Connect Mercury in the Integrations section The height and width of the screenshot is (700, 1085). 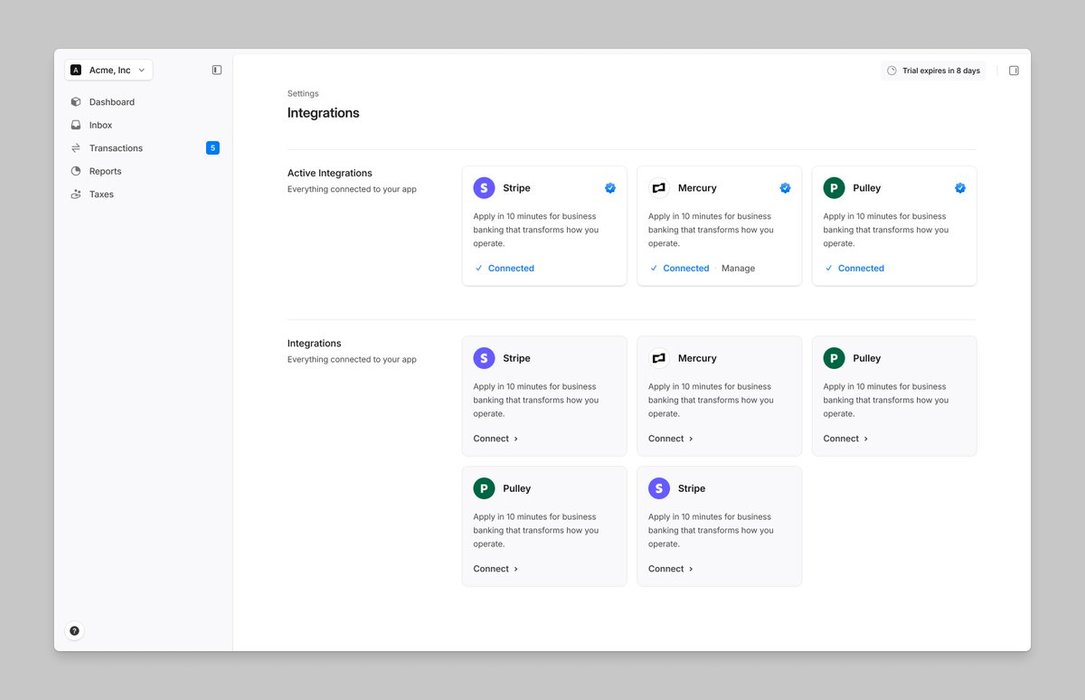pyautogui.click(x=670, y=438)
